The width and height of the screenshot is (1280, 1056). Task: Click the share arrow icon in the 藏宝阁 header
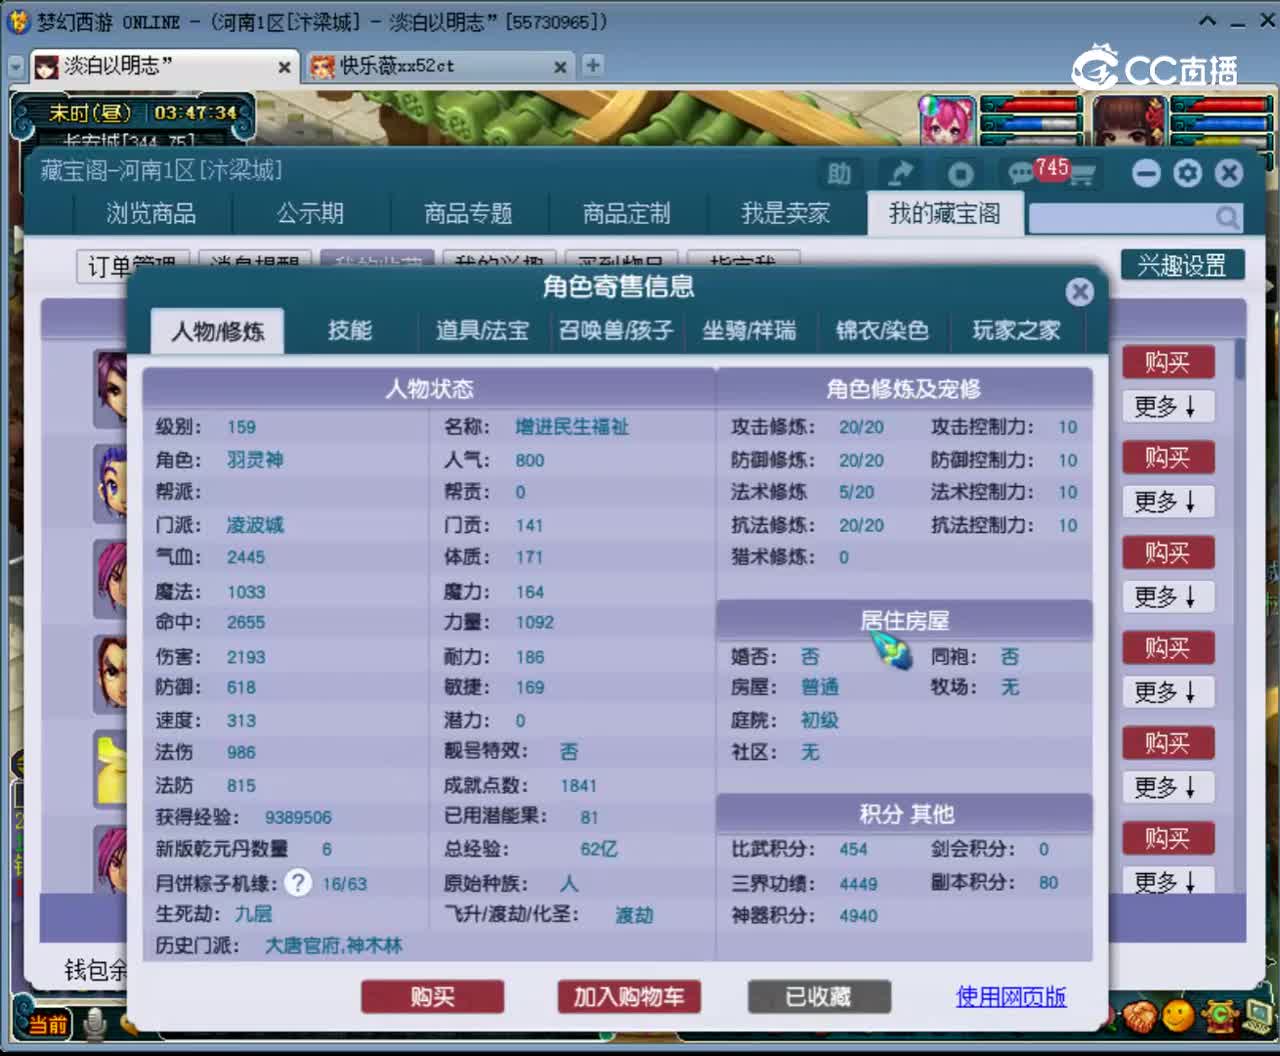click(901, 174)
